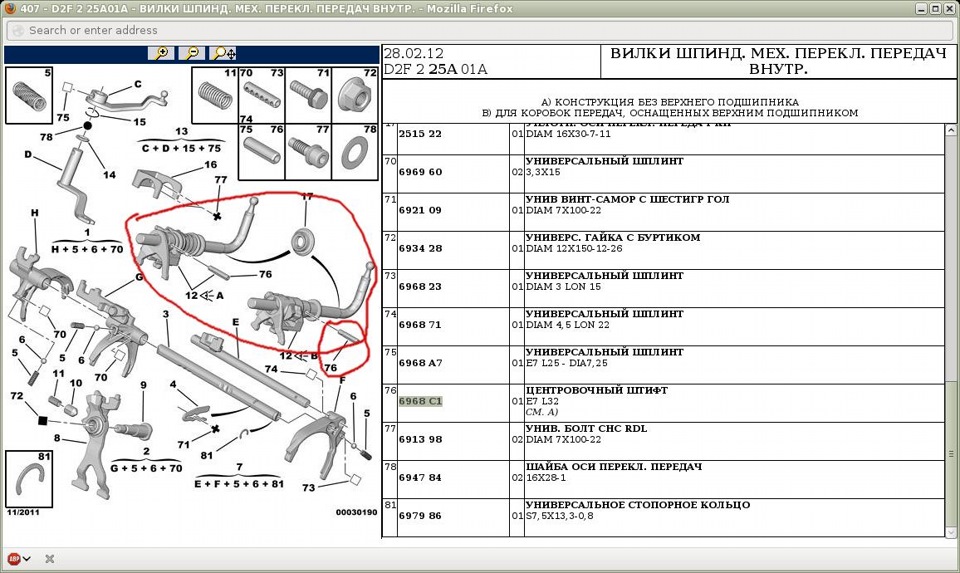This screenshot has width=960, height=573.
Task: Click part number 6947 84
Action: 420,478
